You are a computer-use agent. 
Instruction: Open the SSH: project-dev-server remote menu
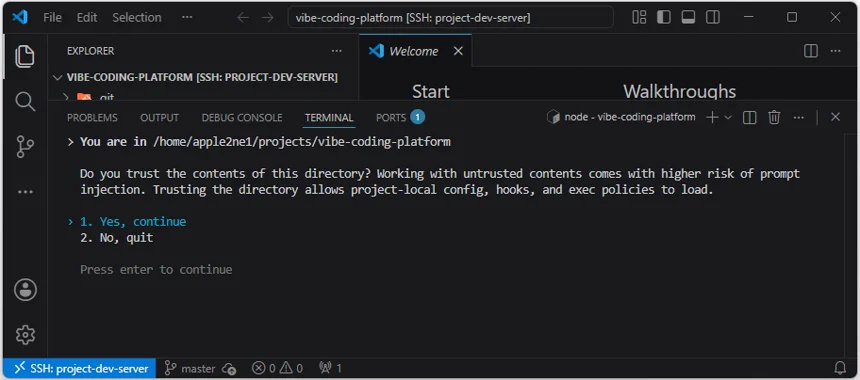pos(80,368)
